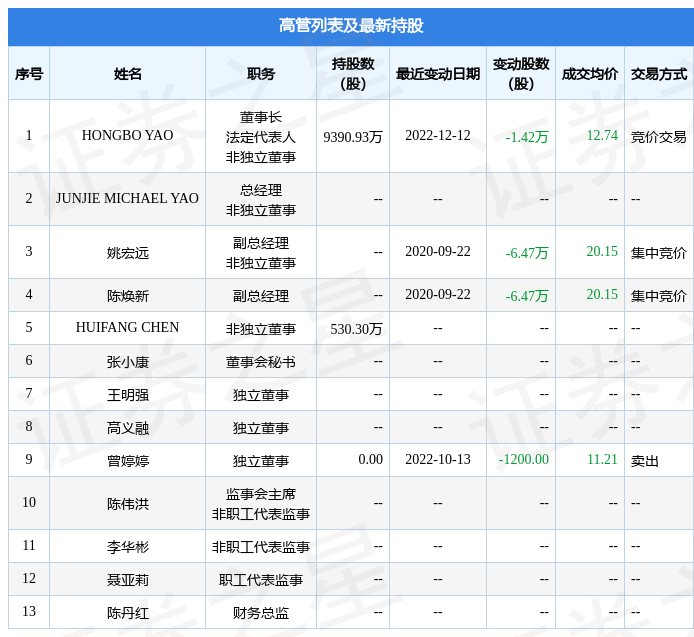694x637 pixels.
Task: Click the average price 11.21
Action: pyautogui.click(x=602, y=459)
